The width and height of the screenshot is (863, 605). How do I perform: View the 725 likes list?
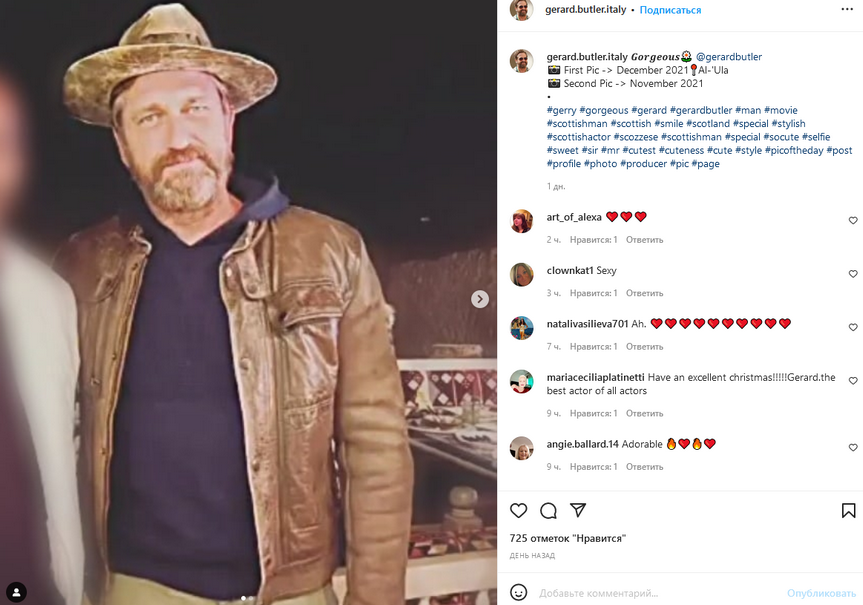[567, 538]
